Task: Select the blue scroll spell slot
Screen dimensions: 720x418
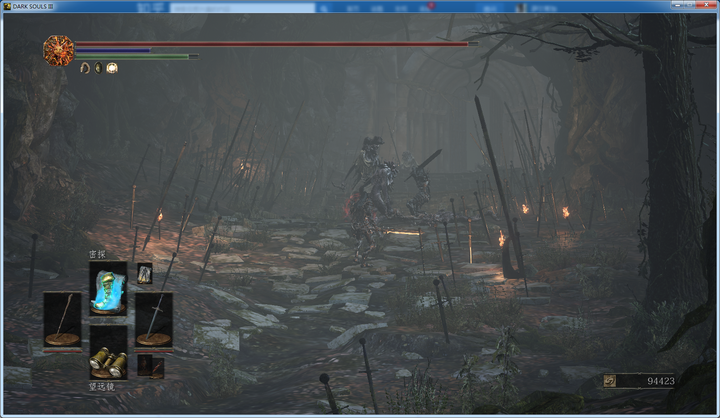Action: 108,288
